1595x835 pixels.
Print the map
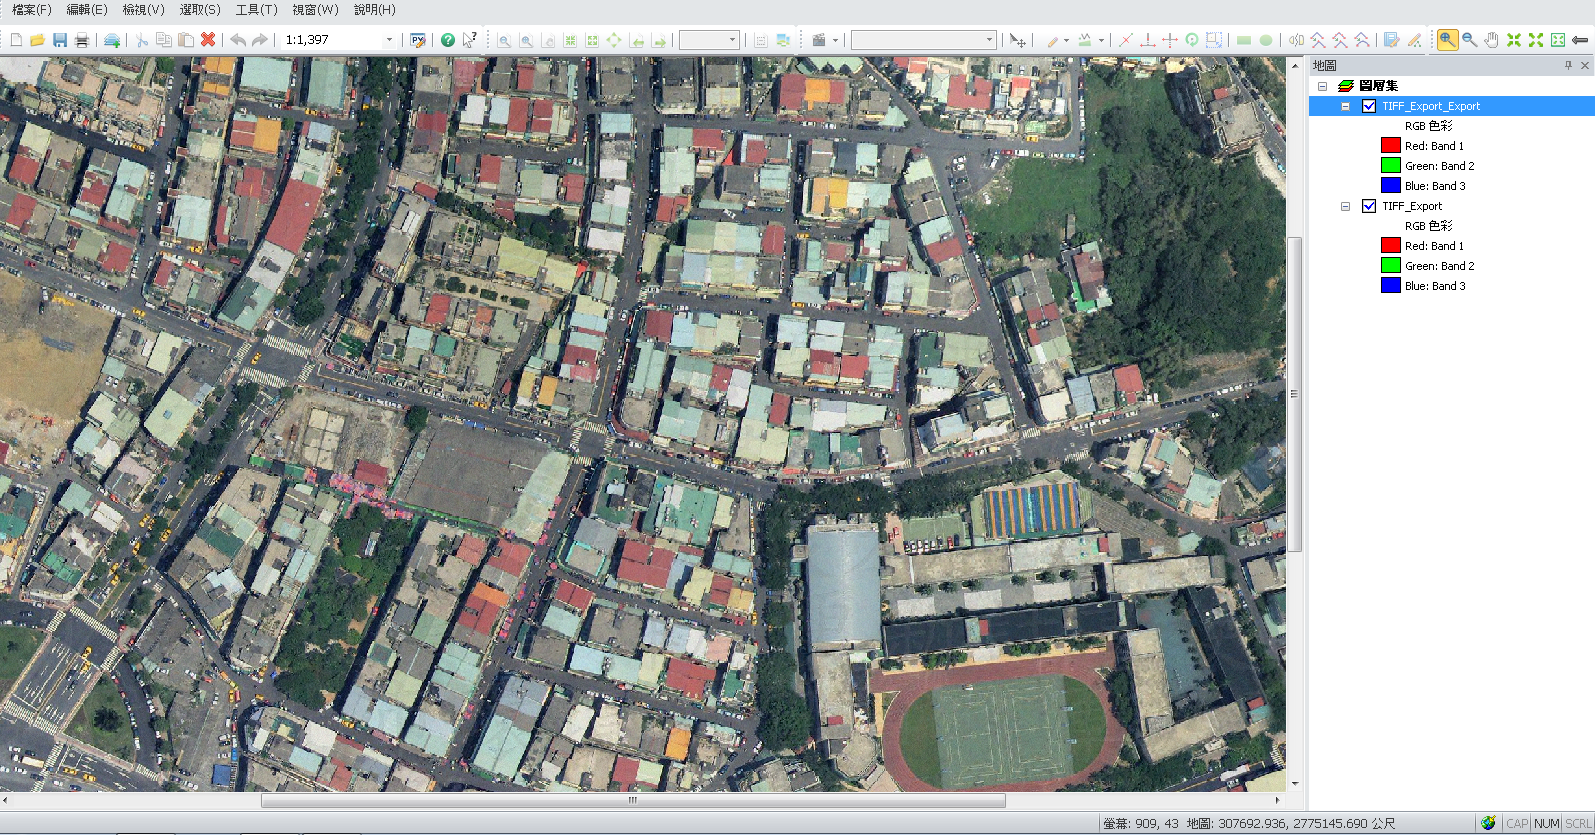coord(82,40)
